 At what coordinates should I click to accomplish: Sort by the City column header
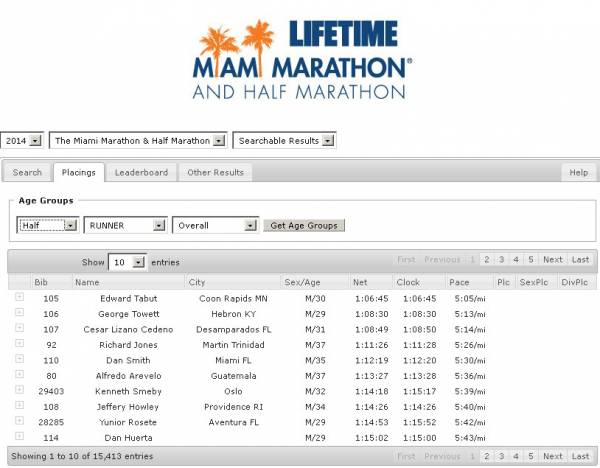(x=233, y=282)
